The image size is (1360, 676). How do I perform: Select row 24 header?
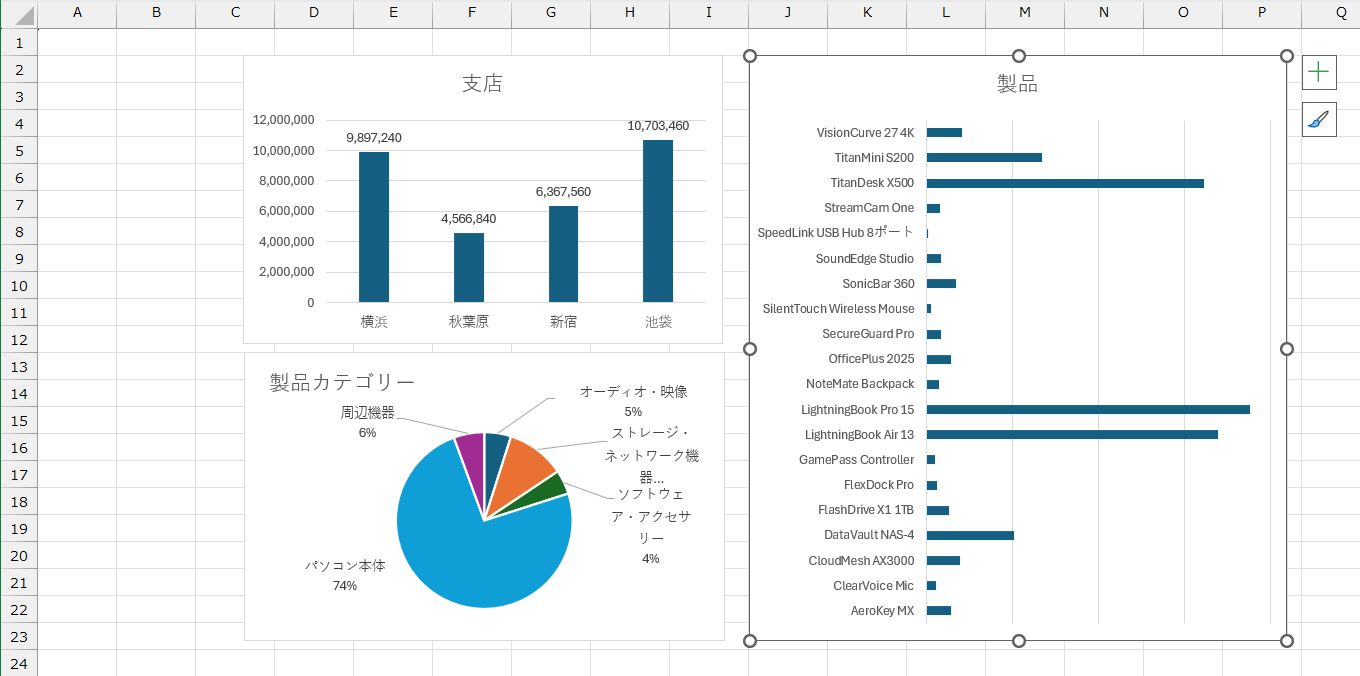[x=19, y=663]
